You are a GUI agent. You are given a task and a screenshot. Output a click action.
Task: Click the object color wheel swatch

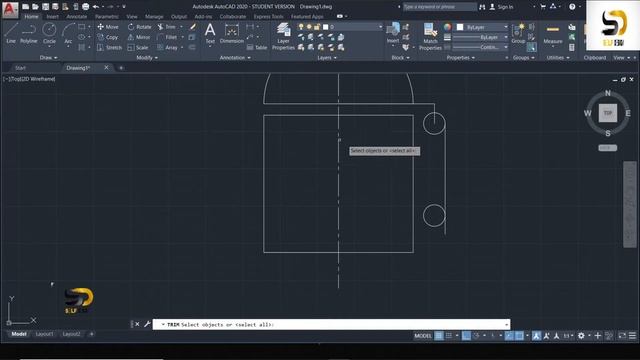(x=447, y=27)
